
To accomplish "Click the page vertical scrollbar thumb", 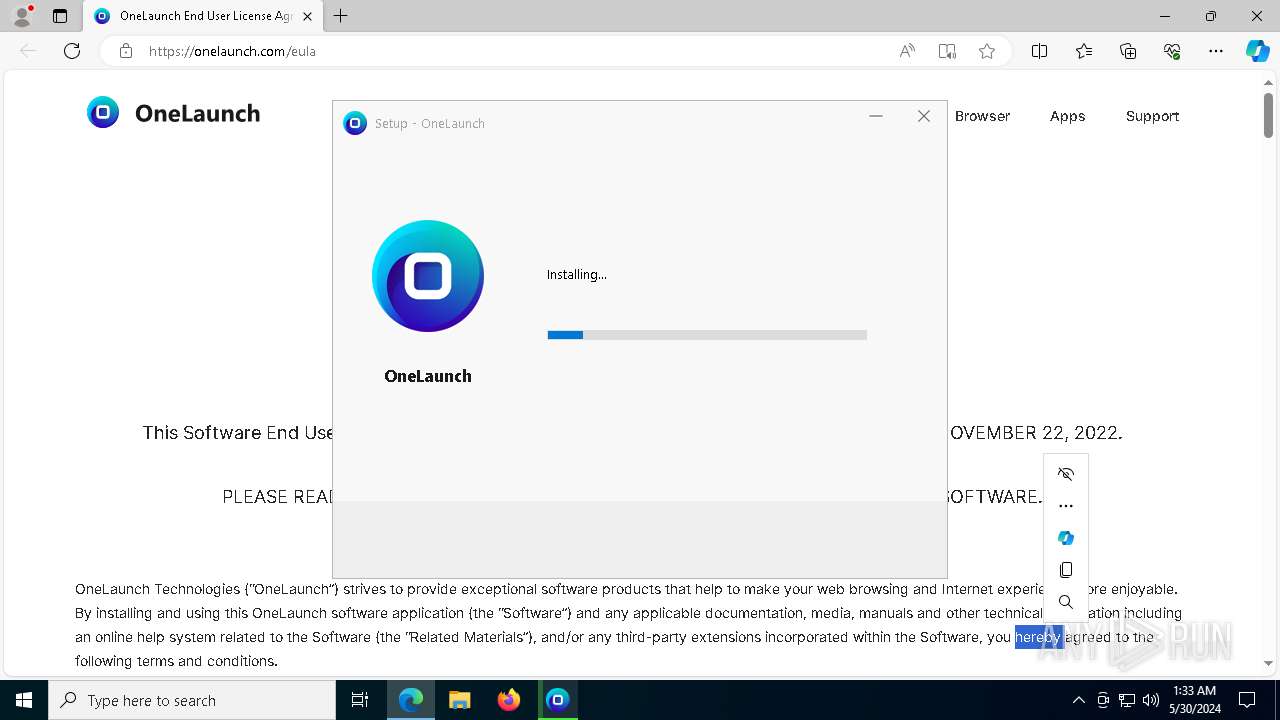I will (x=1268, y=116).
